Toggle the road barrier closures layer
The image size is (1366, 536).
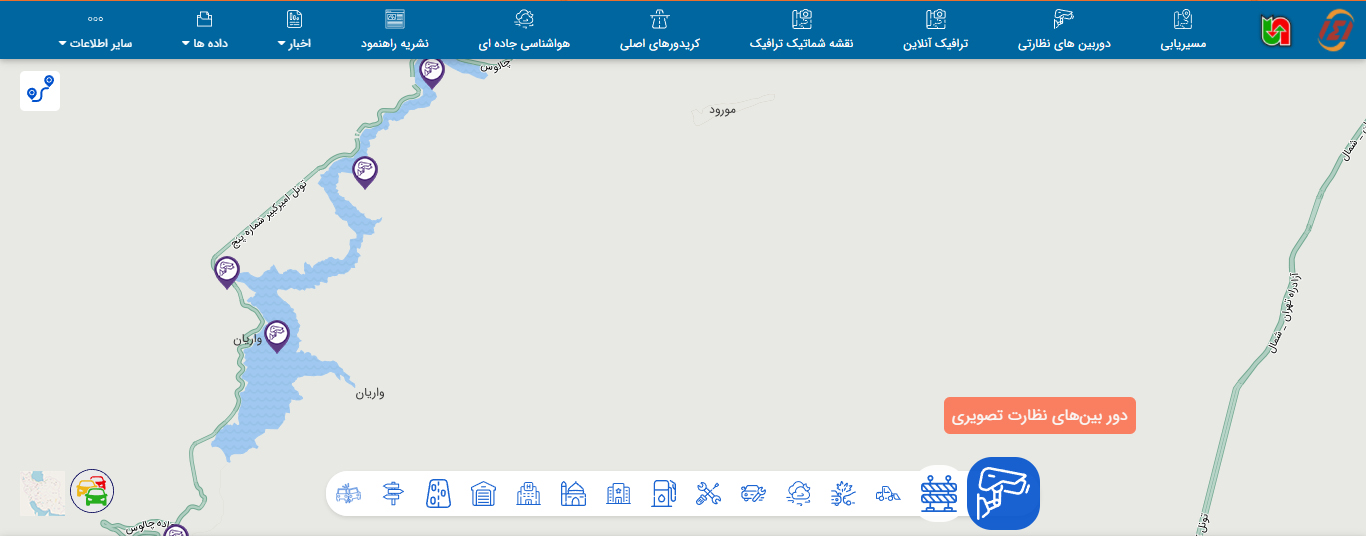point(939,493)
